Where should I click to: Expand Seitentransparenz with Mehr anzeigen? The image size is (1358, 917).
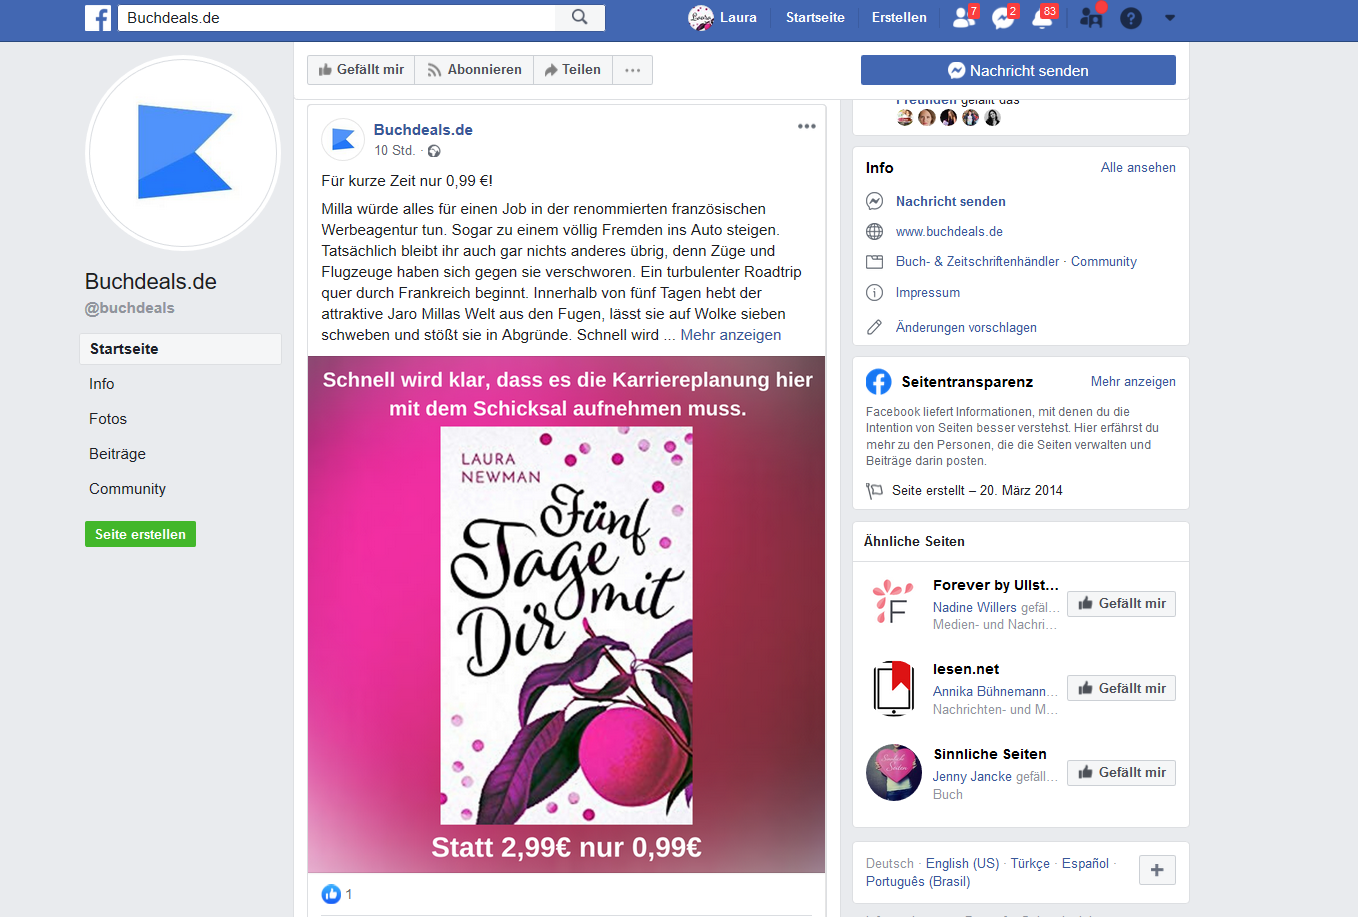click(1133, 382)
